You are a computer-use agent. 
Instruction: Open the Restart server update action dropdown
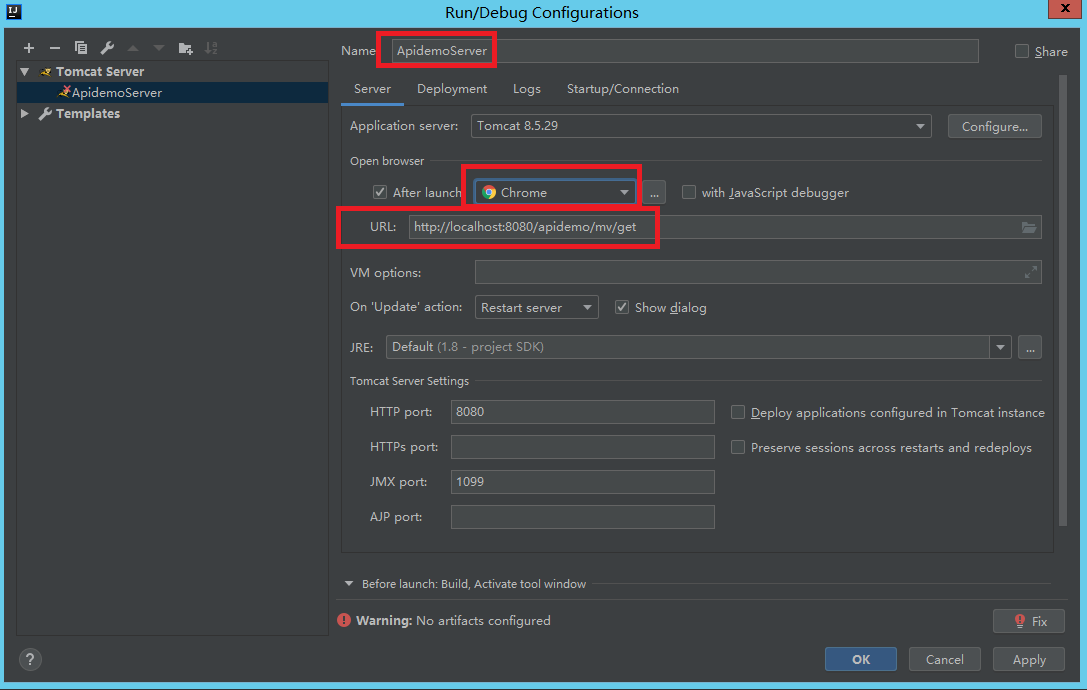[536, 307]
